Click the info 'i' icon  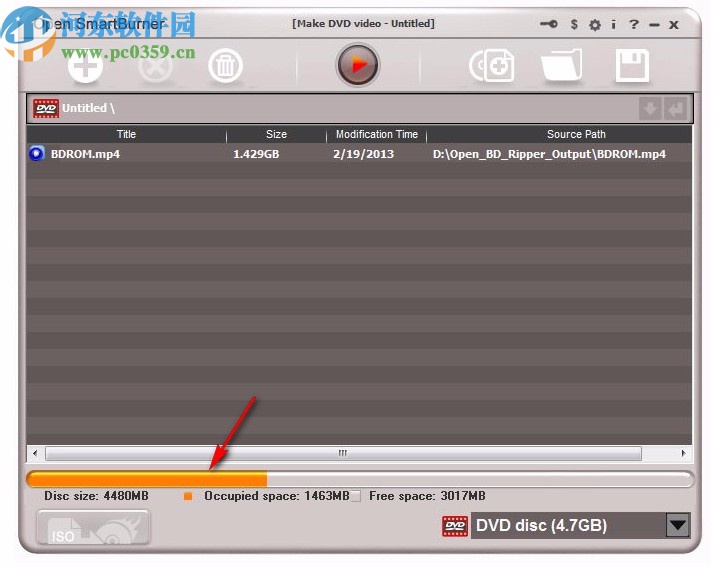(x=613, y=24)
